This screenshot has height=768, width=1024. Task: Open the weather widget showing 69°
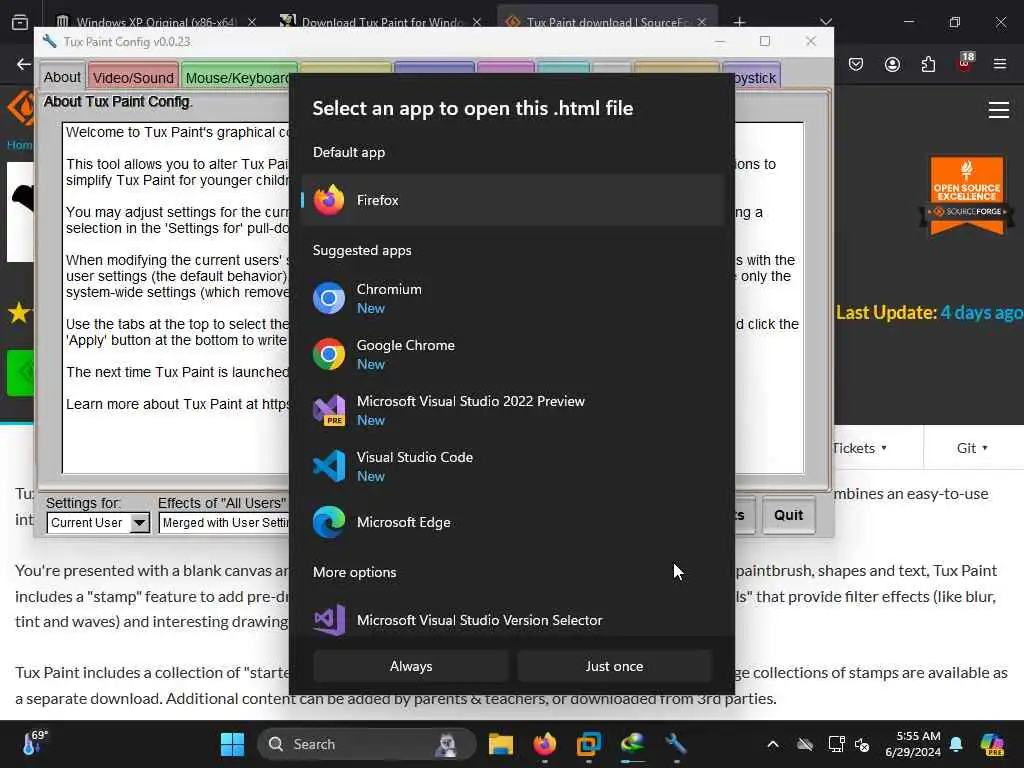pos(34,744)
